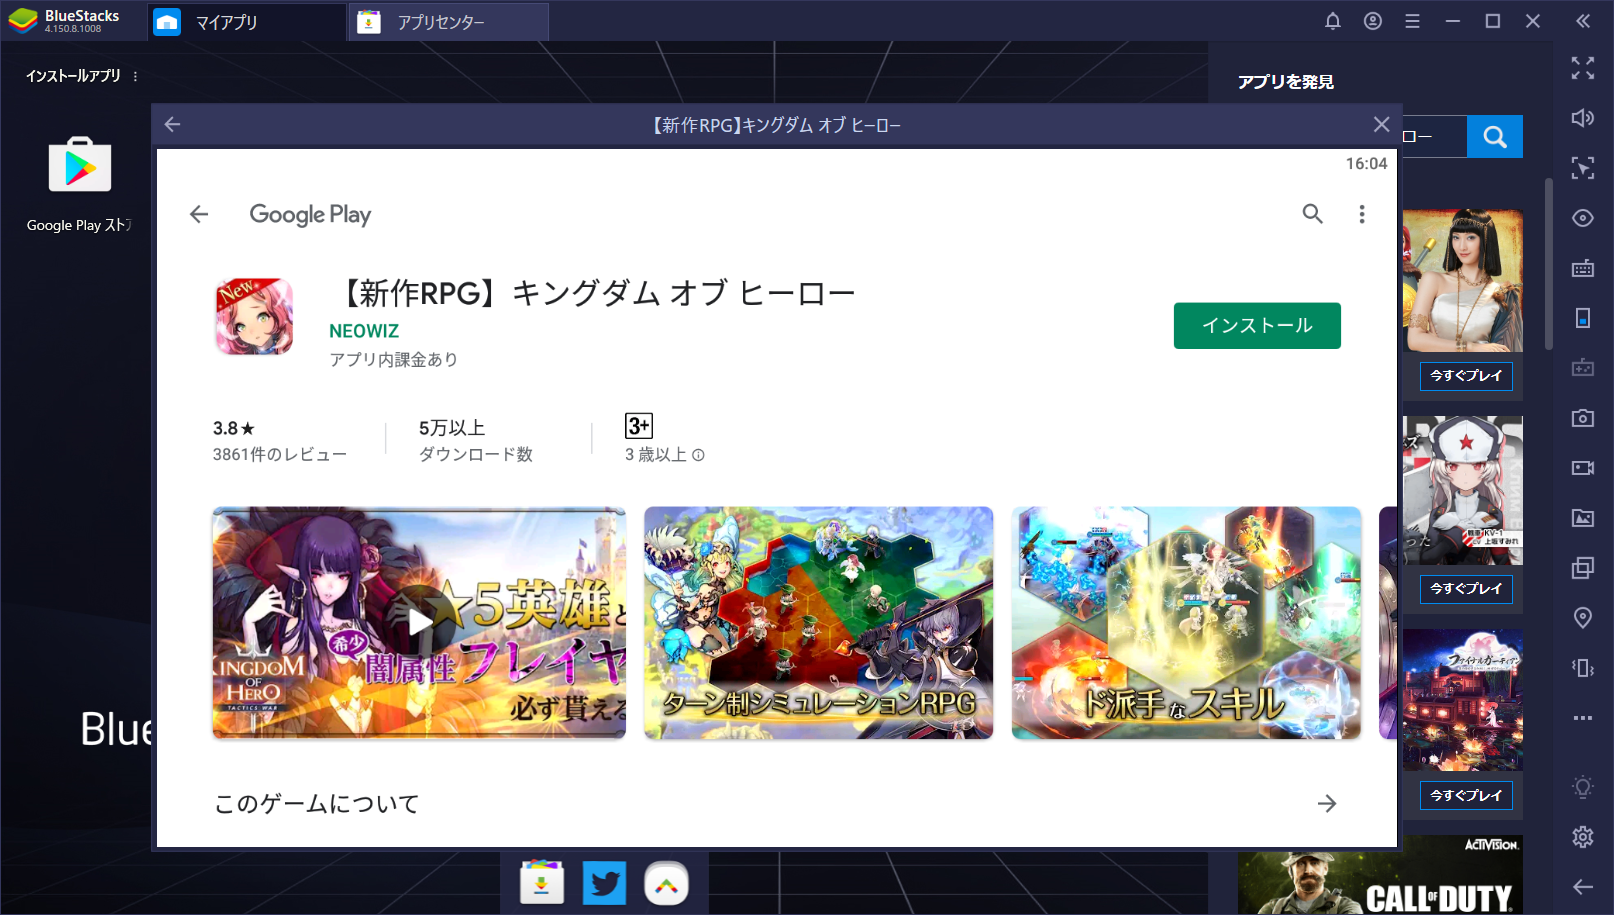Open the BlueStacks account icon

1373,21
